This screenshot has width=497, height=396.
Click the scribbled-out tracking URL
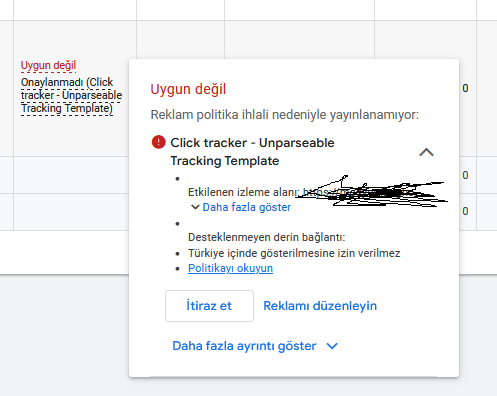(372, 192)
